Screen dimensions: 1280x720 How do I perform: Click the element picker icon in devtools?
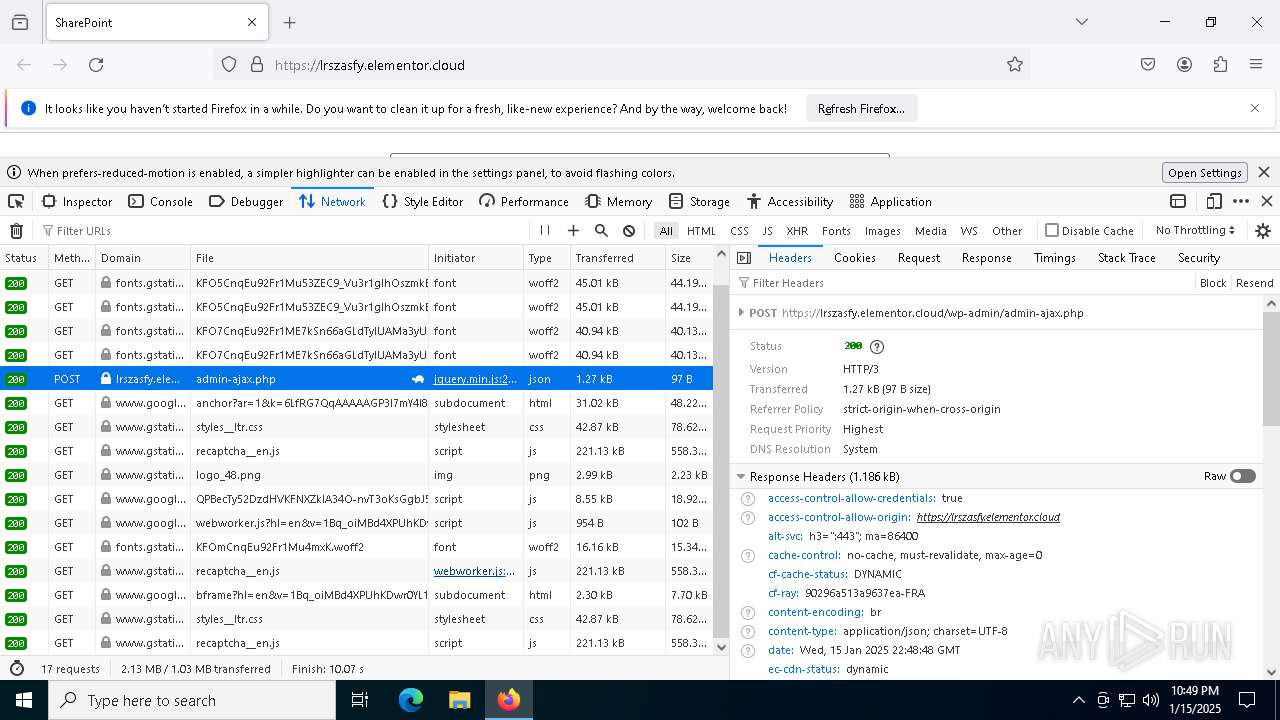click(16, 201)
